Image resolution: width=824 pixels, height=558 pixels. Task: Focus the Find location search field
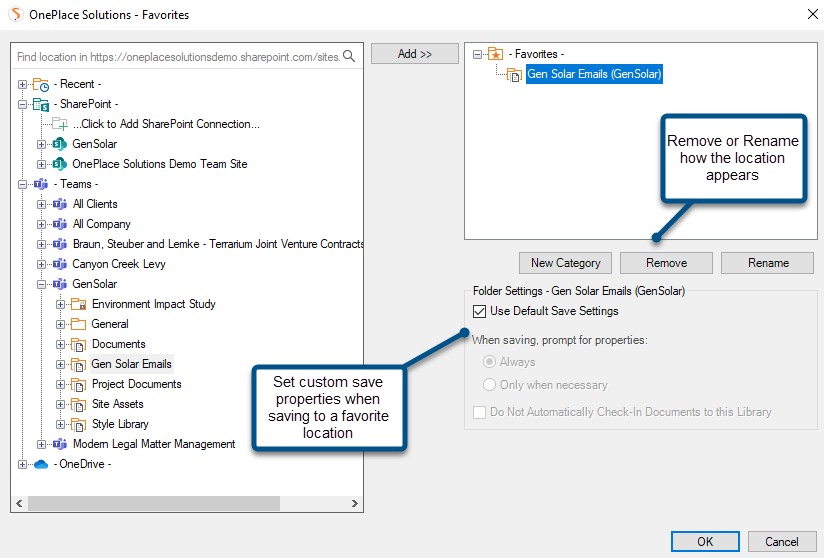point(179,57)
